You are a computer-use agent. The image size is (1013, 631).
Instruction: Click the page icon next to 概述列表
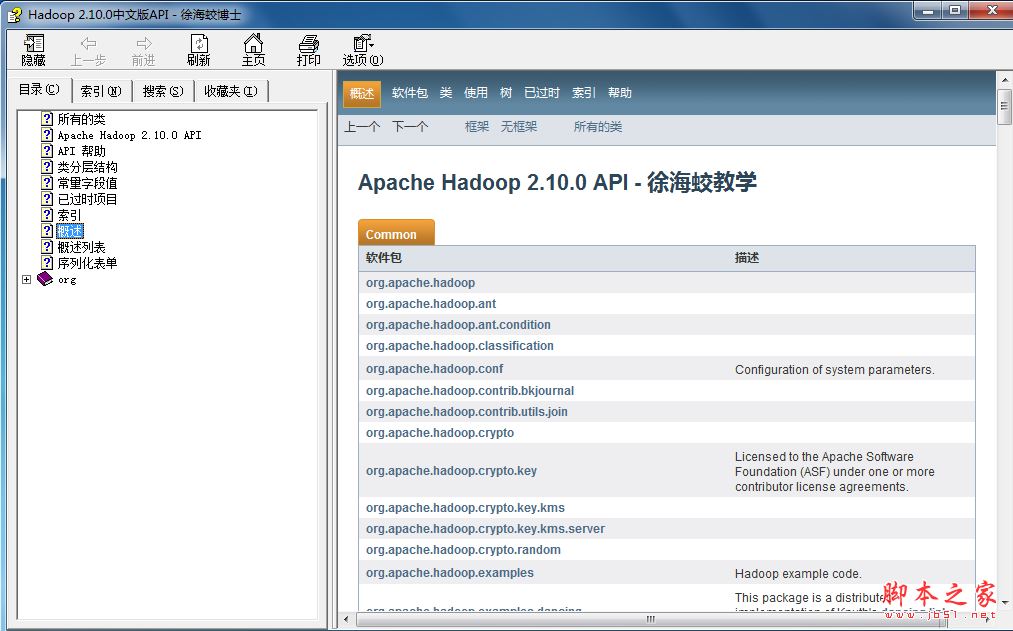[x=47, y=247]
